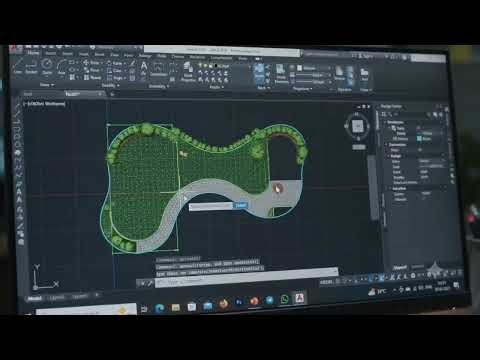This screenshot has width=480, height=360.
Task: Expand the Layers panel dropdown
Action: click(216, 87)
